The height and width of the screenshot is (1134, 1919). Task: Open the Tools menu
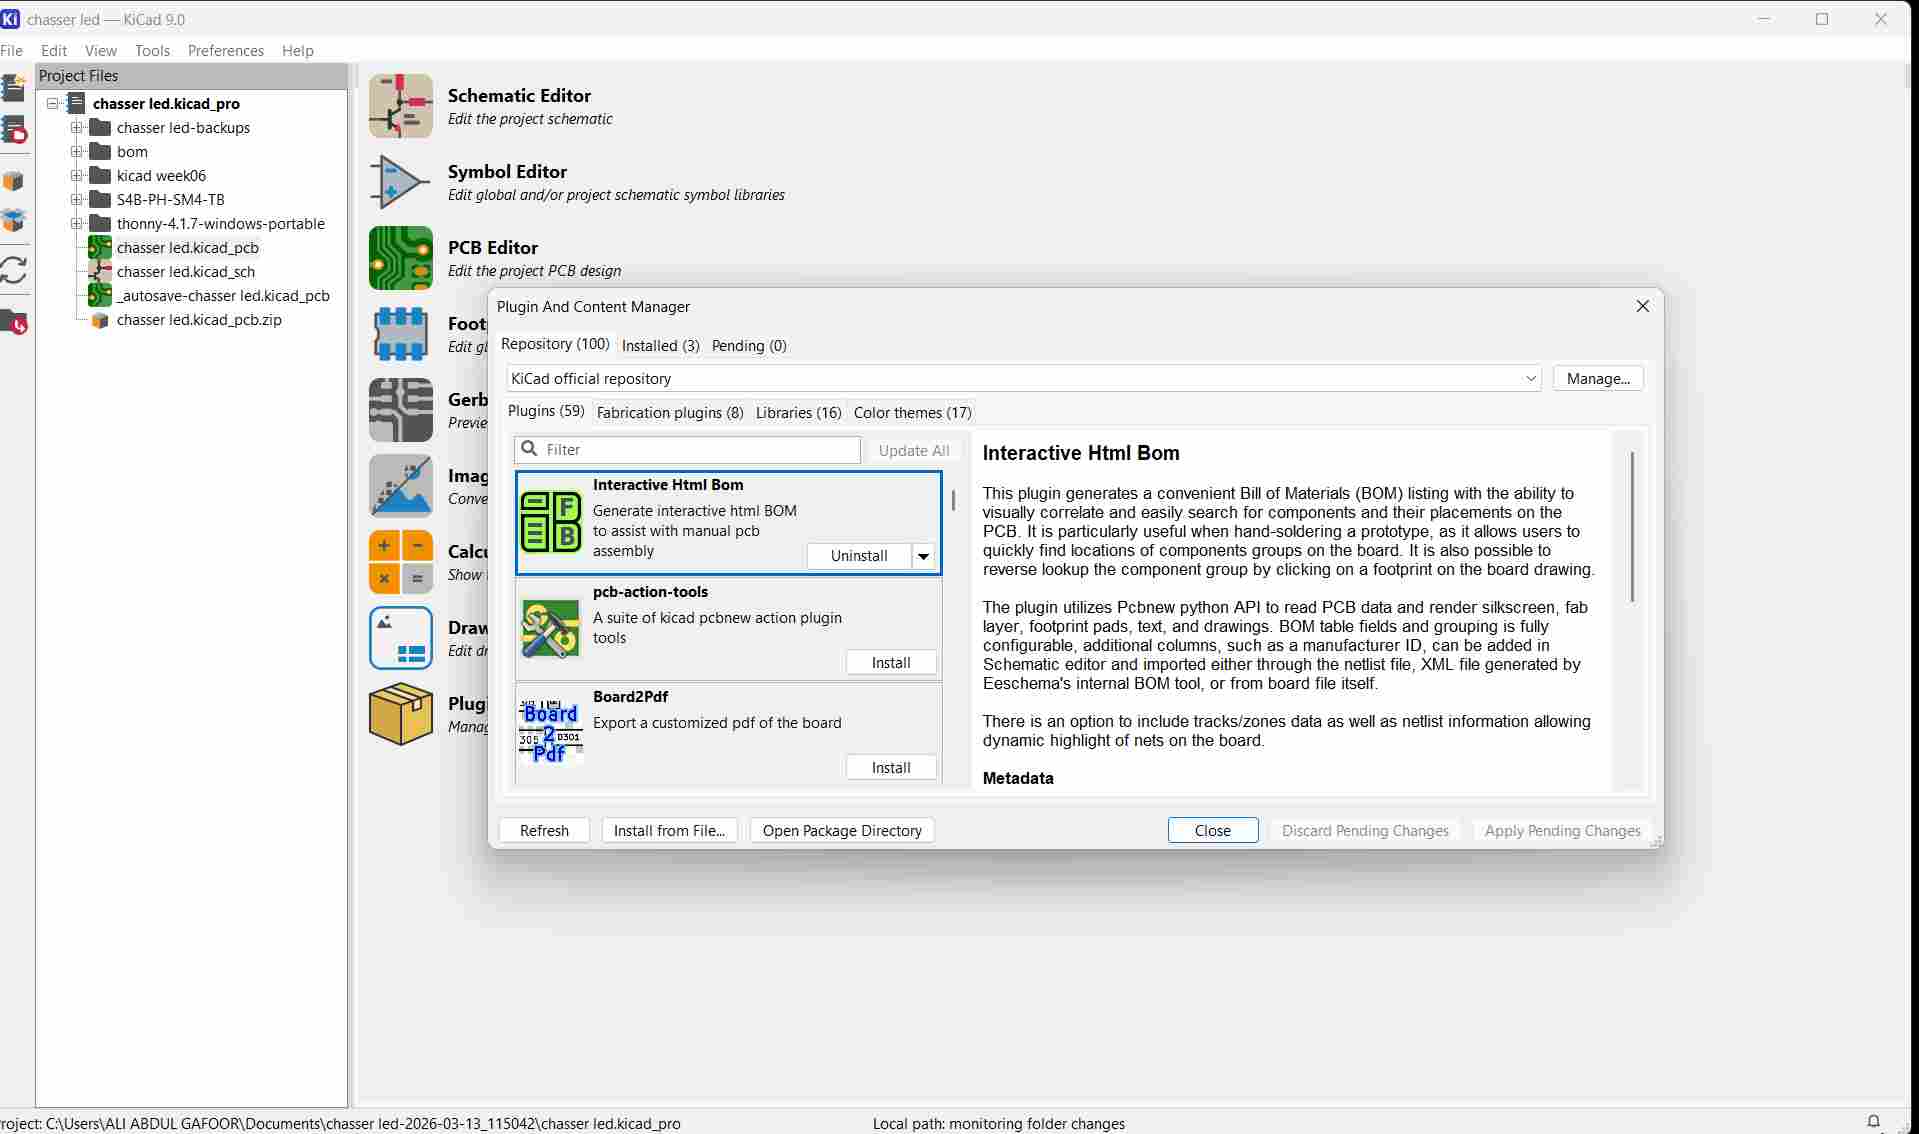click(x=152, y=50)
